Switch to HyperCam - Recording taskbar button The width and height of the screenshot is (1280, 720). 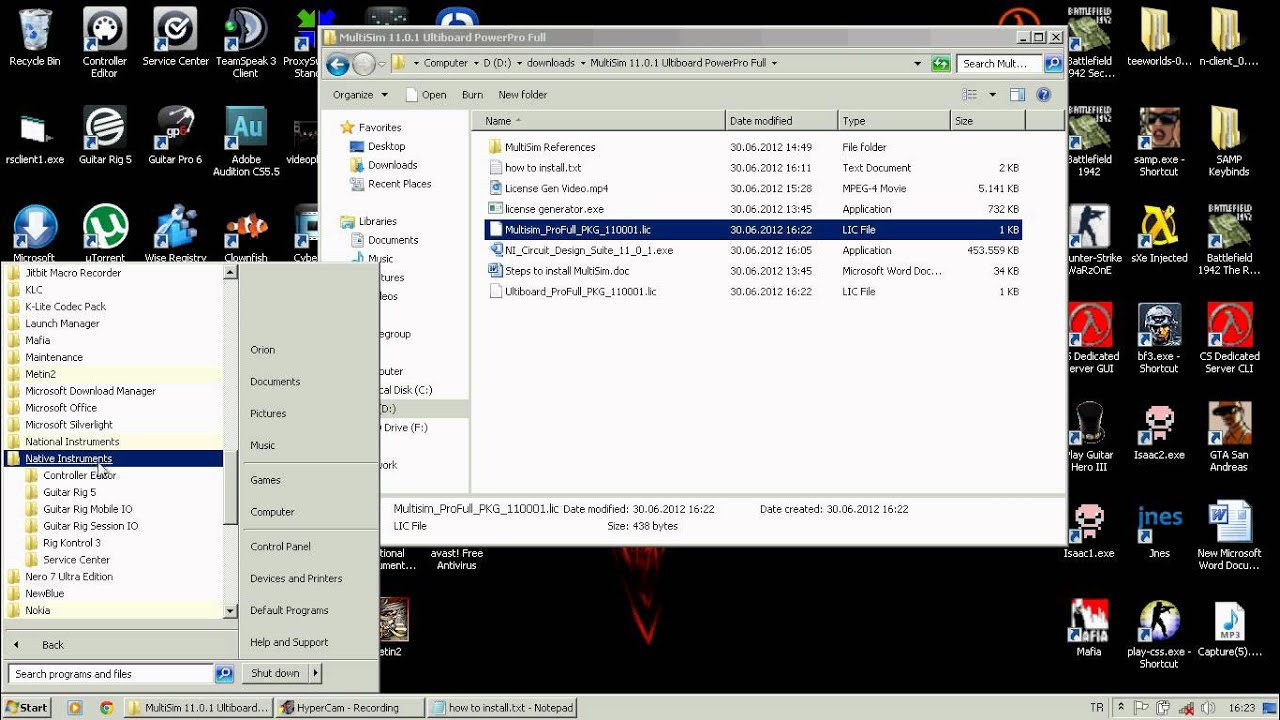(x=347, y=707)
